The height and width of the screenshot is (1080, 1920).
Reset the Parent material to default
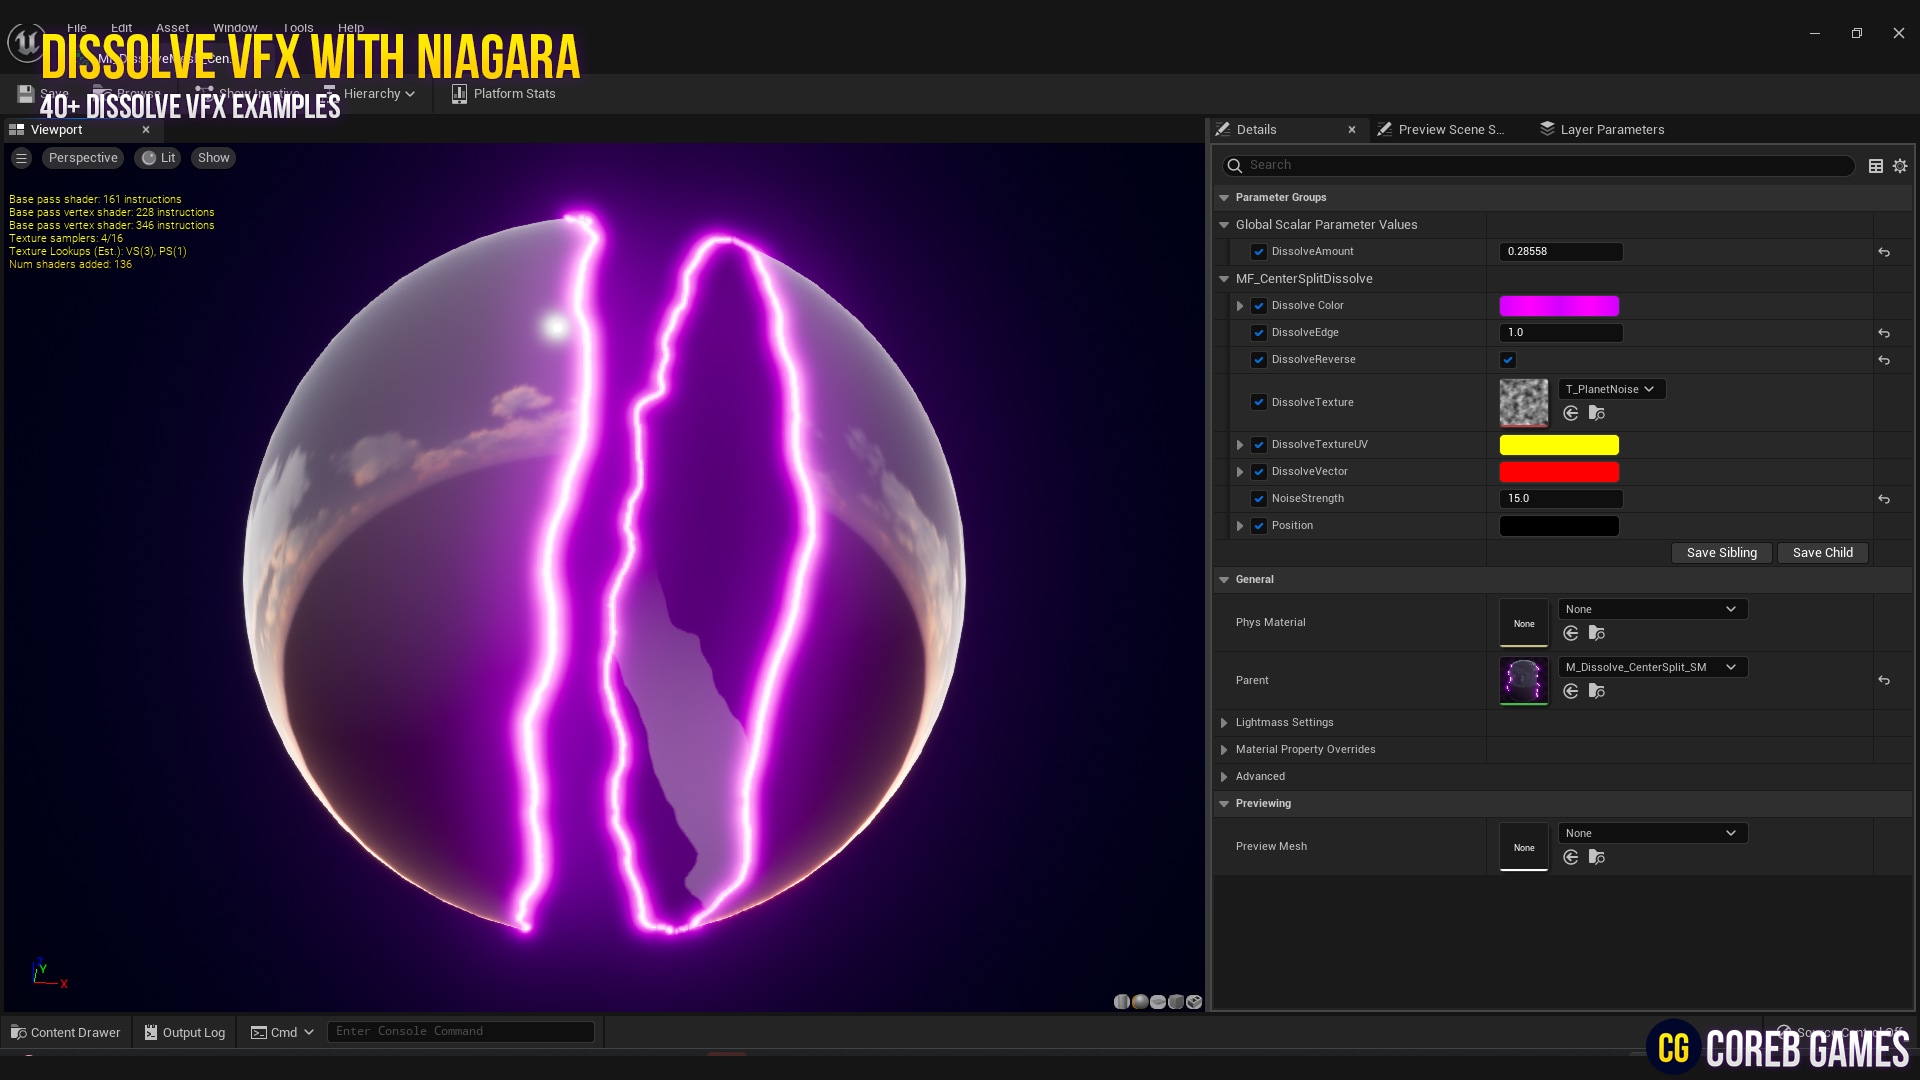[1884, 680]
